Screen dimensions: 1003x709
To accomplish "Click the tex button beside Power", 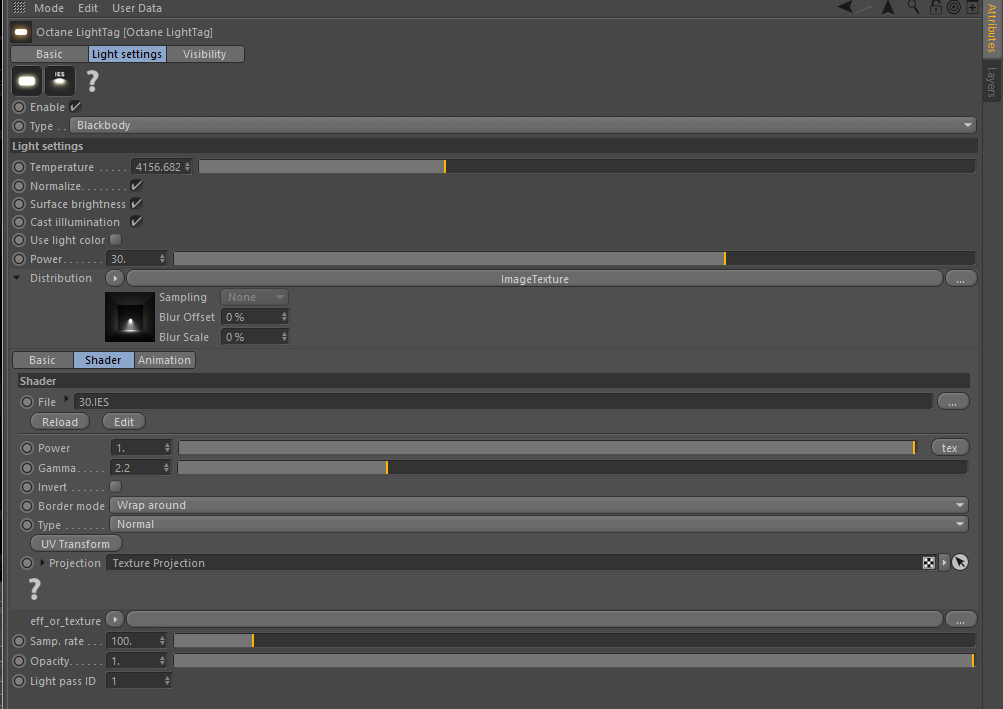I will 949,448.
